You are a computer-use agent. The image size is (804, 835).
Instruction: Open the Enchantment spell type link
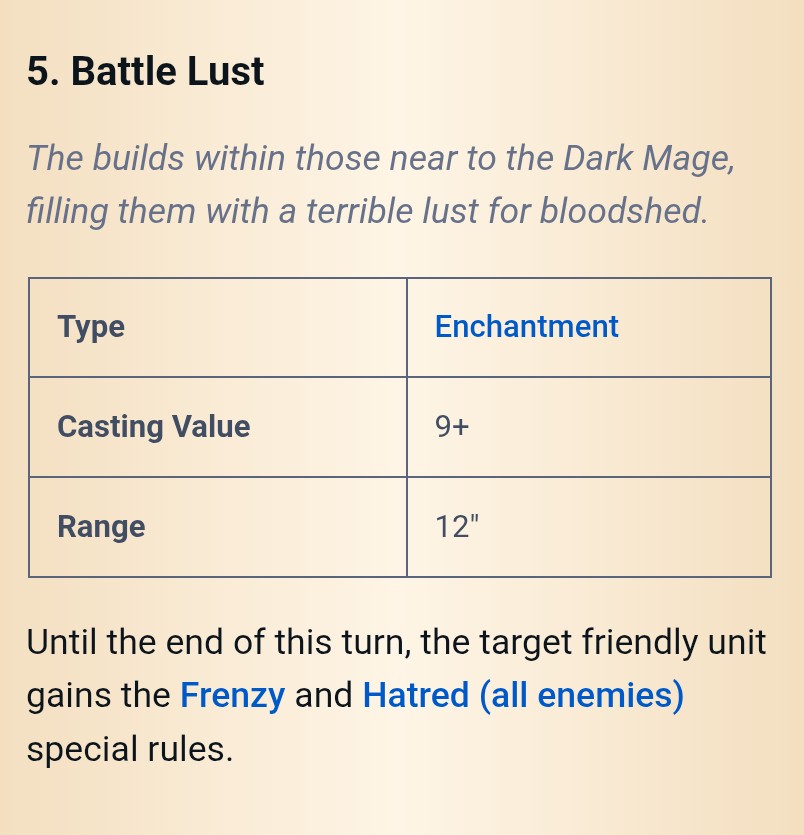pyautogui.click(x=526, y=327)
